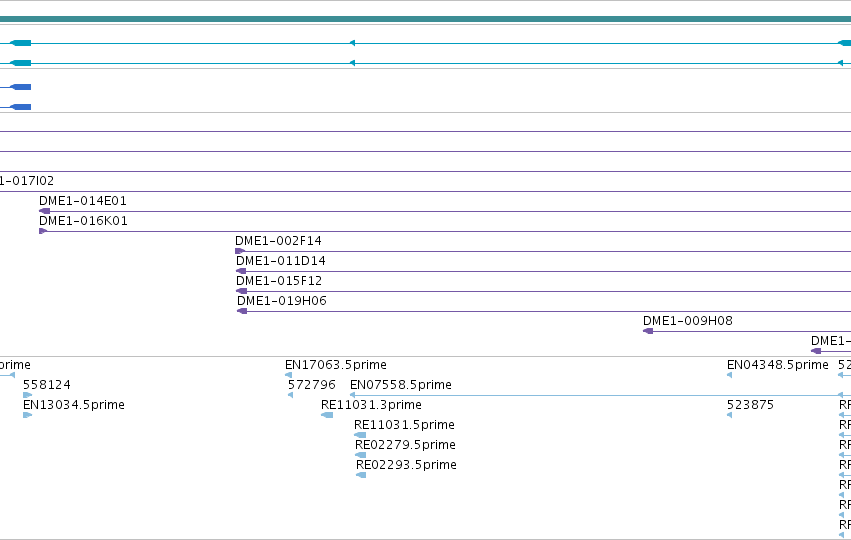Select the upper dark blue exon block
This screenshot has height=540, width=851.
(21, 87)
